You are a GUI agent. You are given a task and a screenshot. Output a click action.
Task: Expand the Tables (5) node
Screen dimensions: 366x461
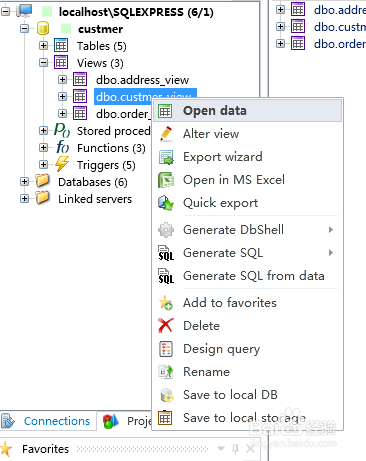click(43, 45)
